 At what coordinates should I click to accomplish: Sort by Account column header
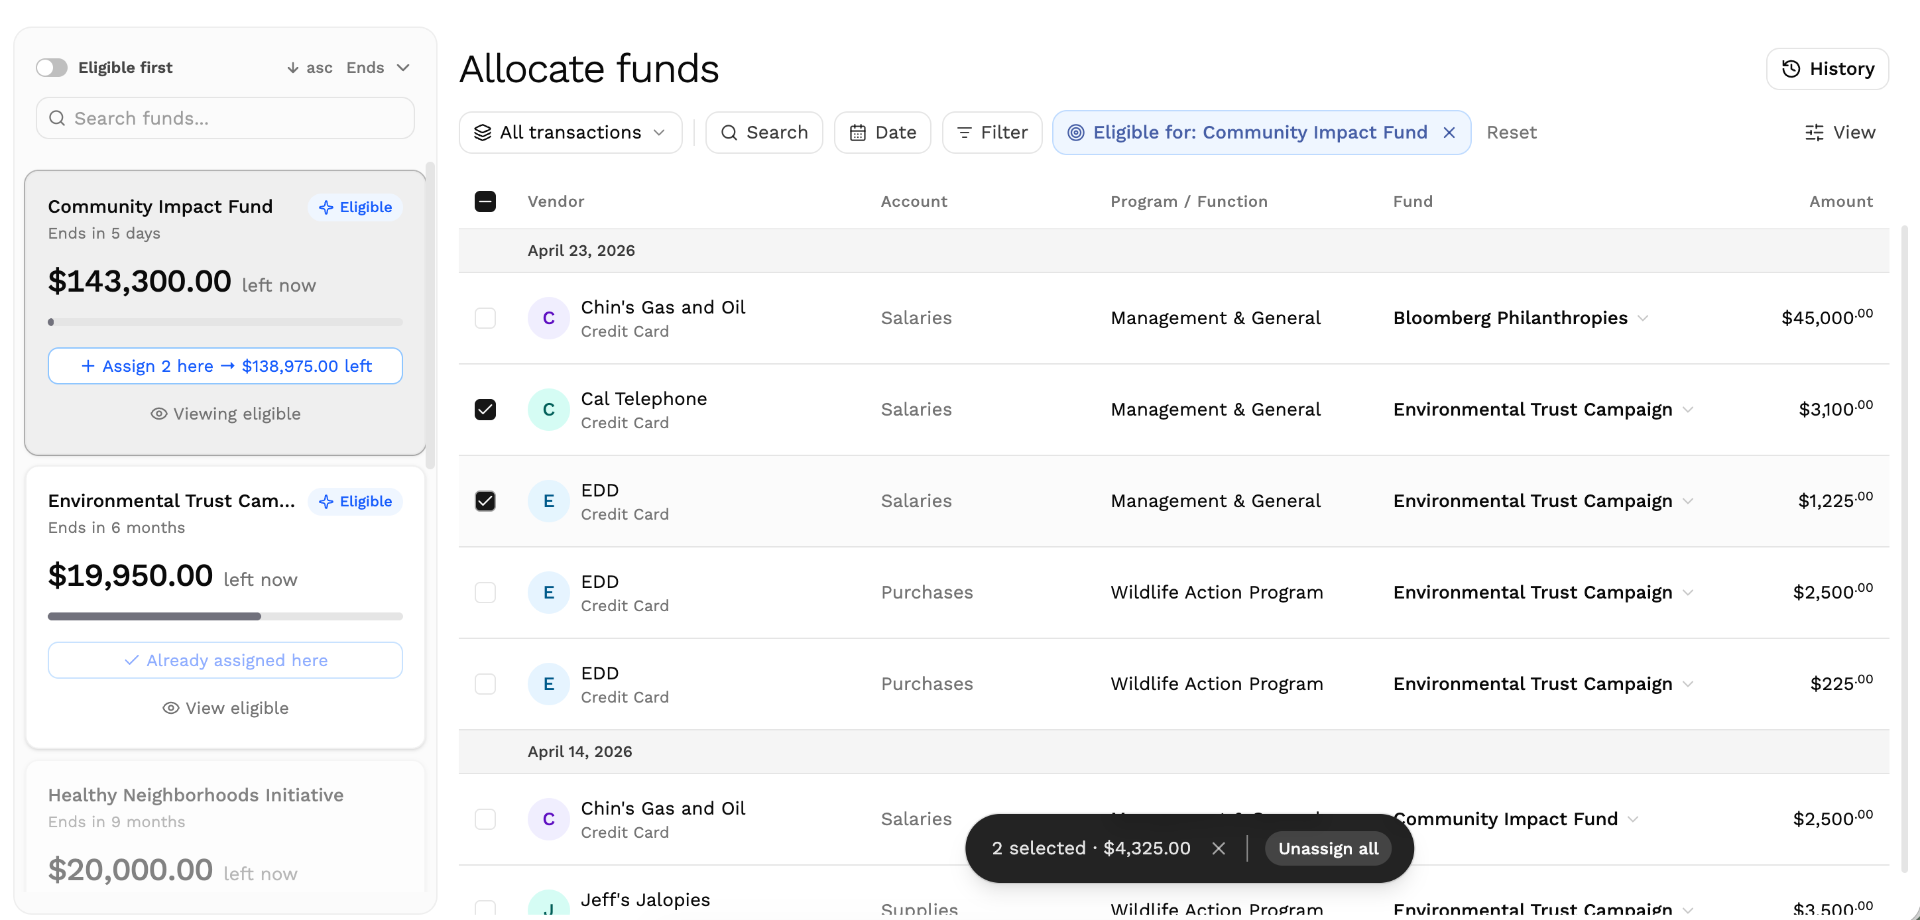914,201
